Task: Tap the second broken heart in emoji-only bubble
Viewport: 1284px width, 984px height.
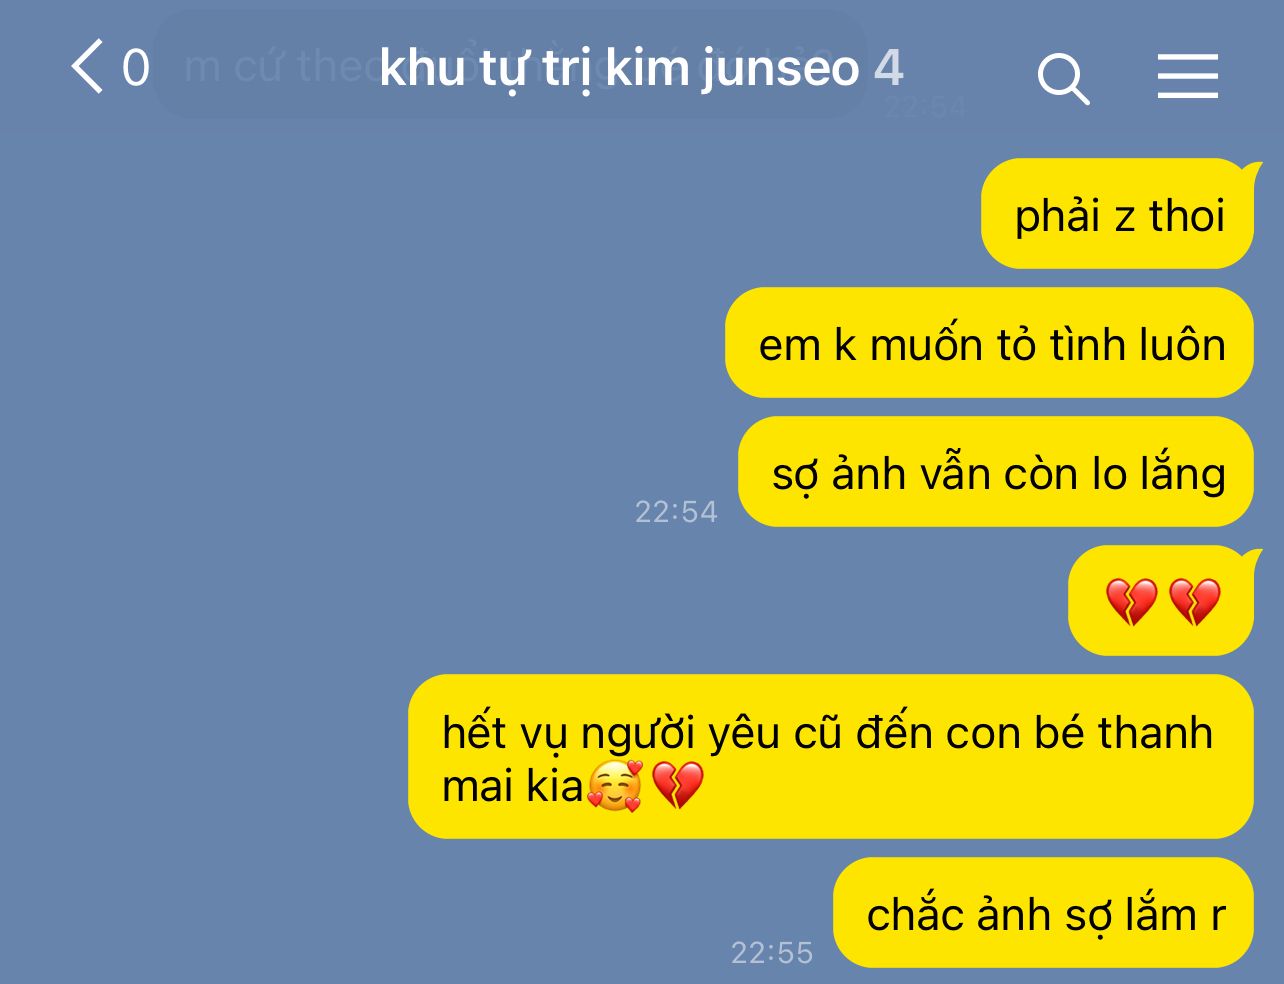Action: [1195, 602]
